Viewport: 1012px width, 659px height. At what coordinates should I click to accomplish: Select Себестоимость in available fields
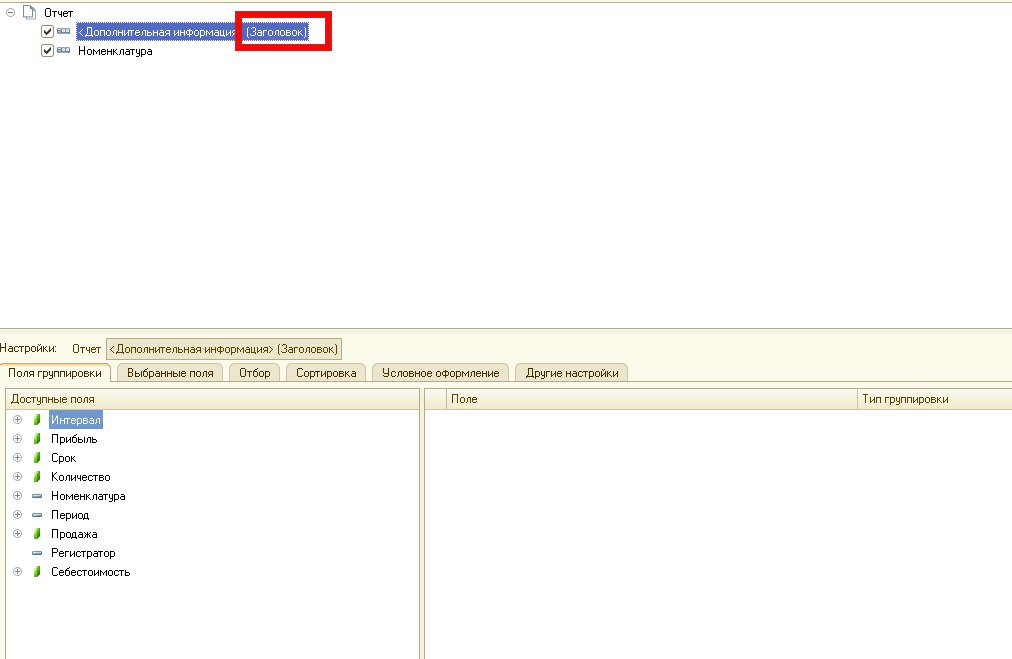tap(90, 573)
